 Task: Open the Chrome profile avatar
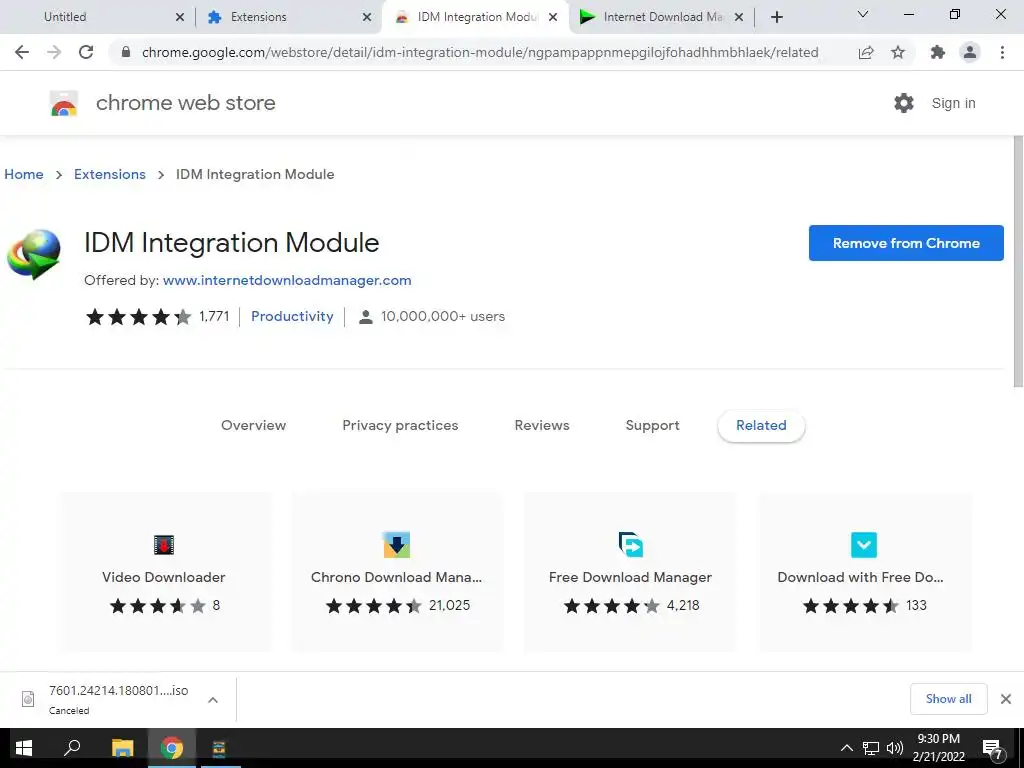(x=970, y=52)
